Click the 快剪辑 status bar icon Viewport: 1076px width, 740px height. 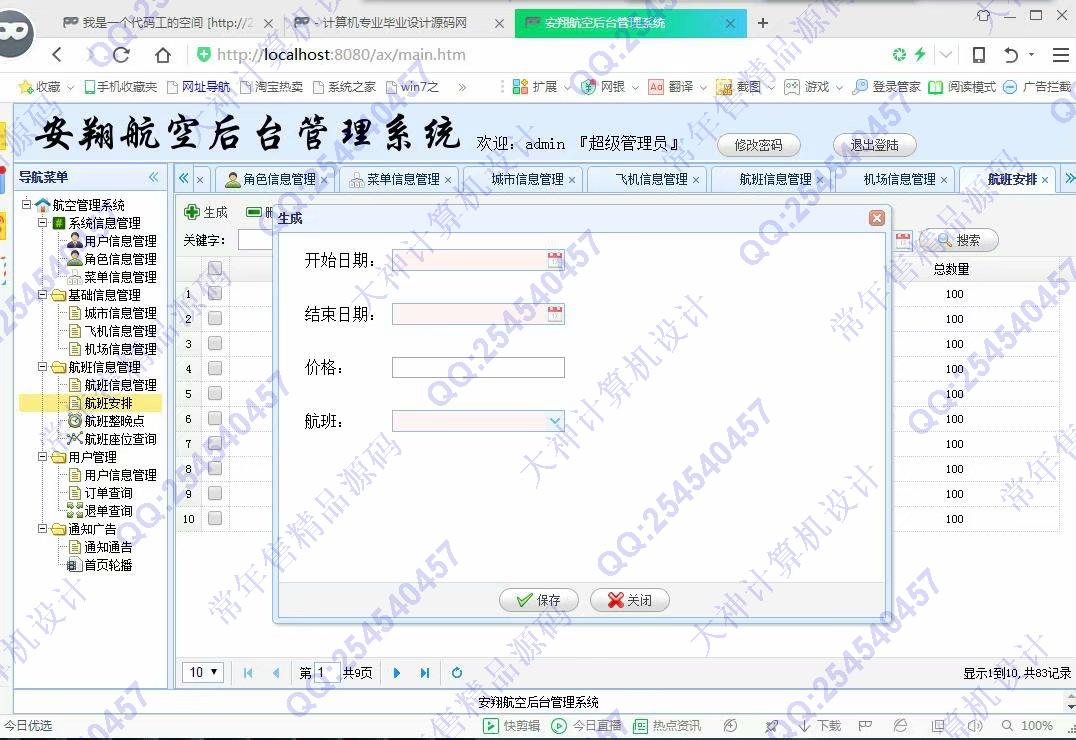coord(491,726)
